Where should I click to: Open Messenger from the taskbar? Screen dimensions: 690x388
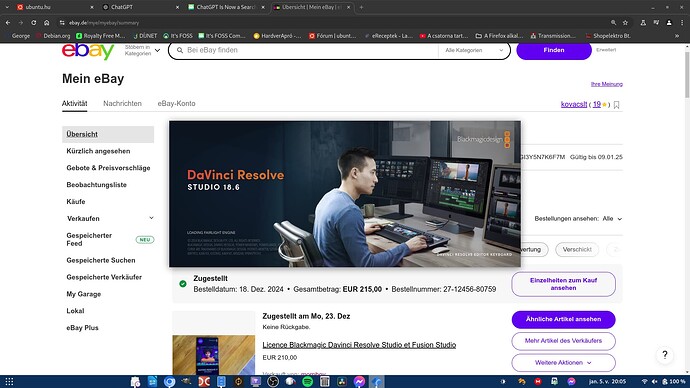click(x=360, y=381)
